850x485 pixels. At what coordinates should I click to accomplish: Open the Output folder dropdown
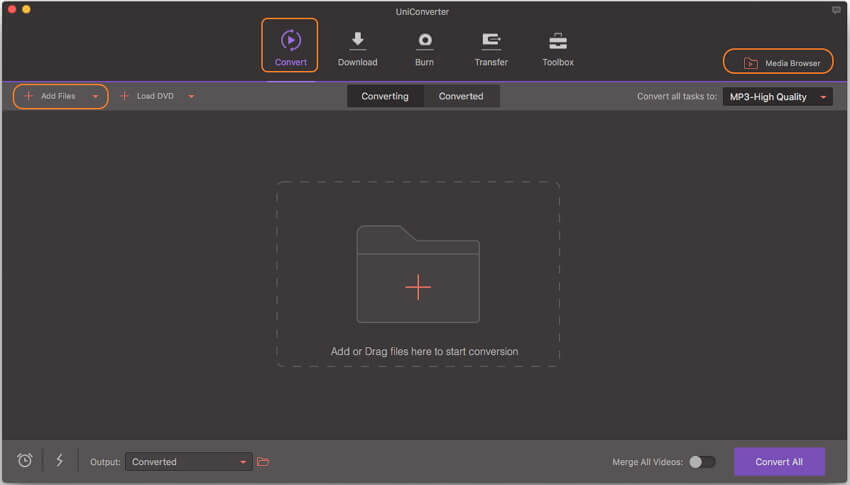point(188,462)
